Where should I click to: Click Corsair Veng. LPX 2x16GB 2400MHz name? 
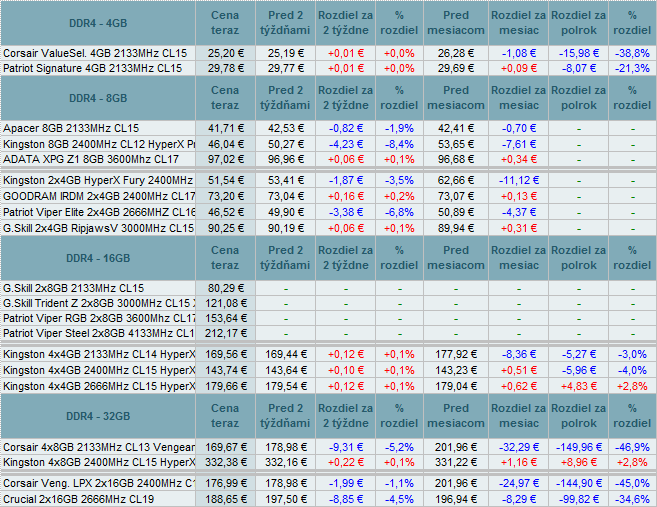[99, 483]
